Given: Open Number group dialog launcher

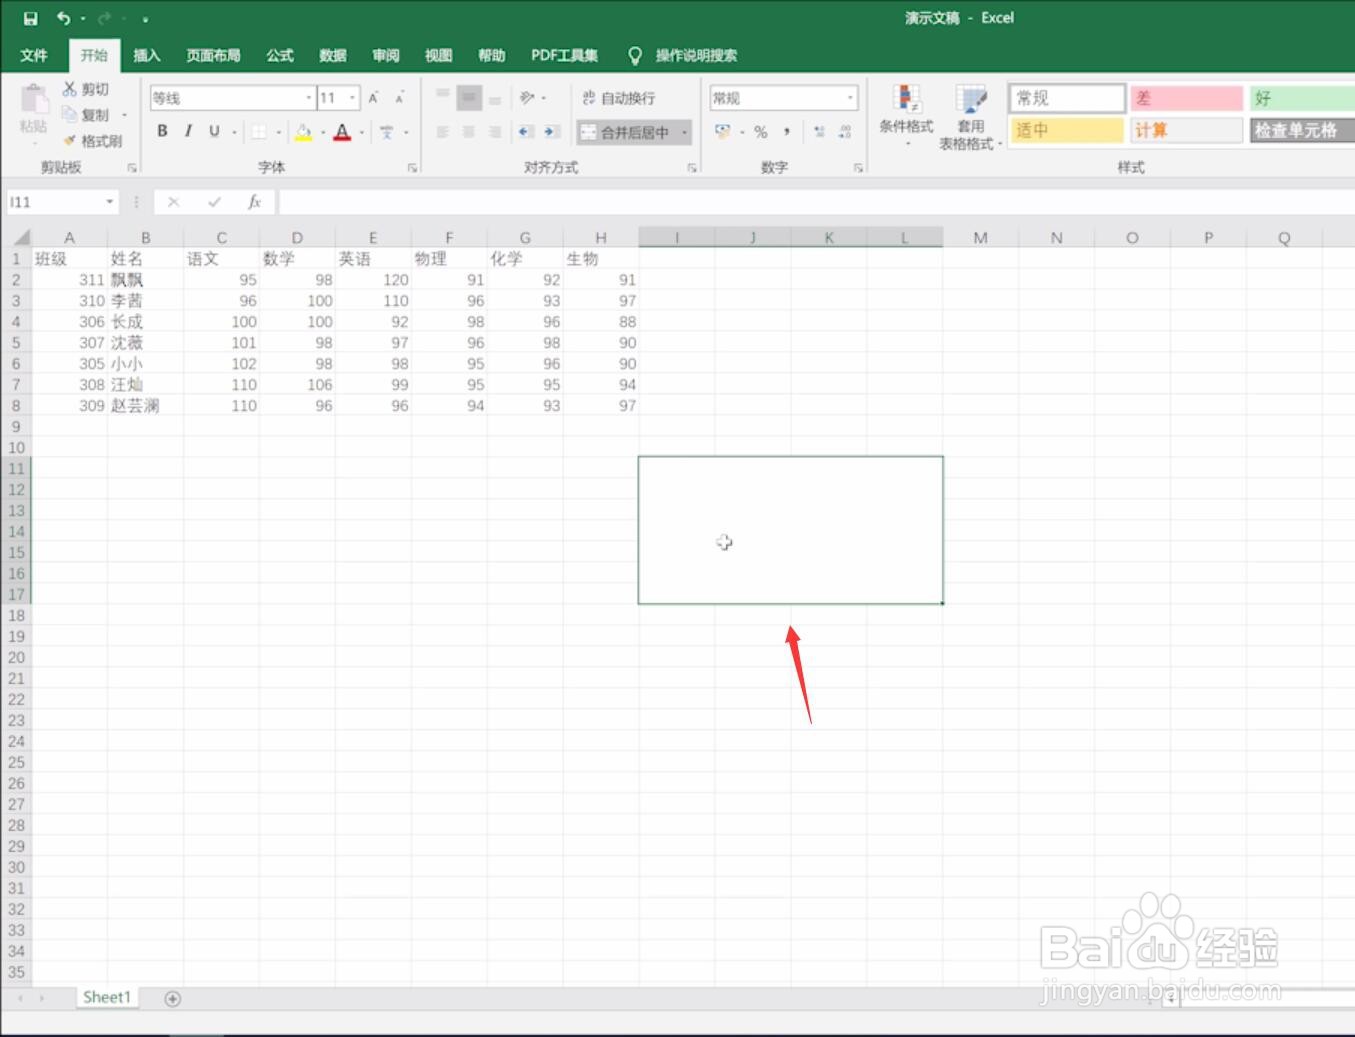Looking at the screenshot, I should (x=858, y=168).
